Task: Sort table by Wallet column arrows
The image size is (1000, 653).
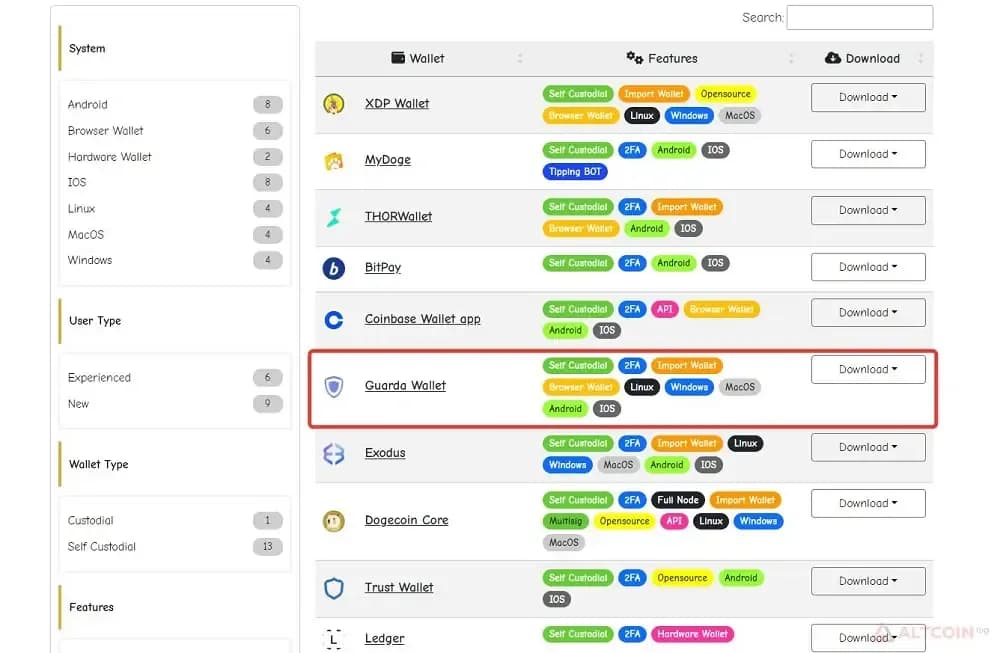Action: 520,59
